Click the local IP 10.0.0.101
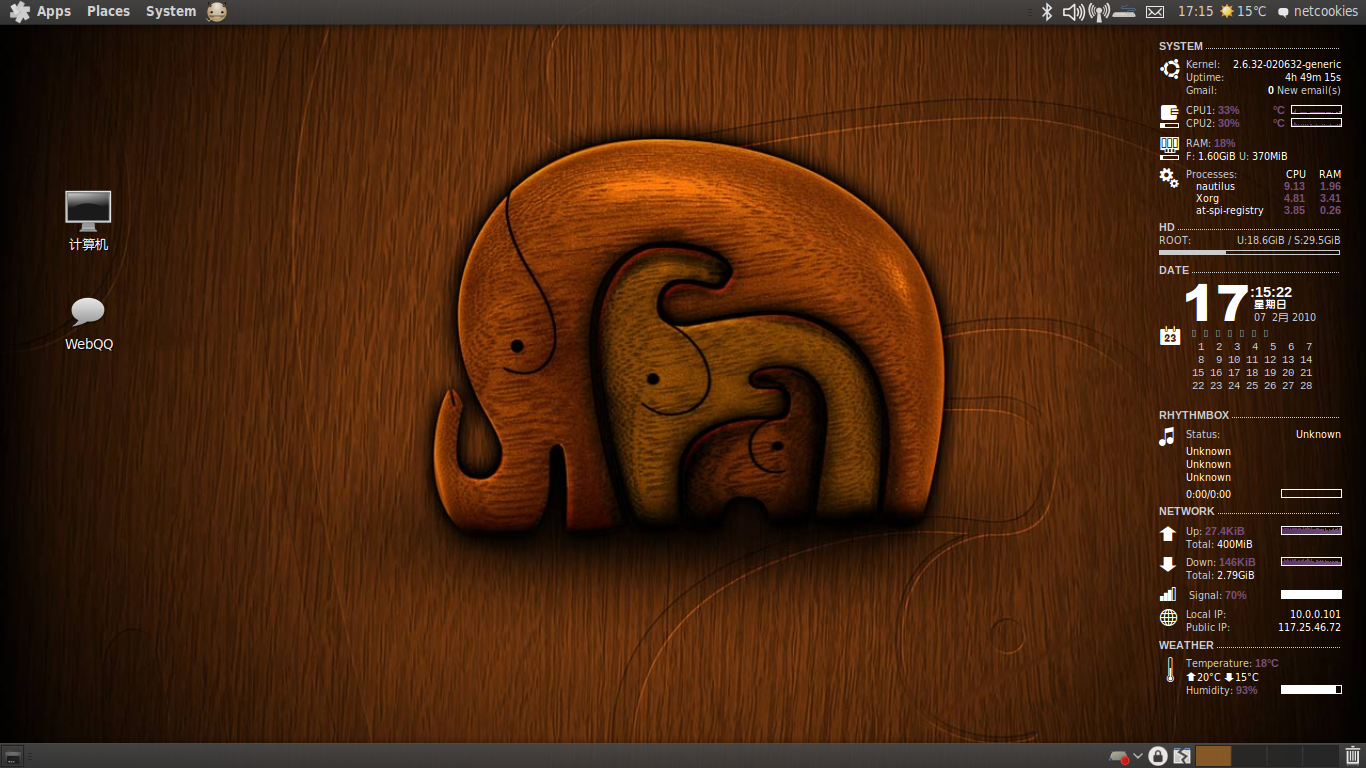The image size is (1366, 768). pyautogui.click(x=1315, y=614)
